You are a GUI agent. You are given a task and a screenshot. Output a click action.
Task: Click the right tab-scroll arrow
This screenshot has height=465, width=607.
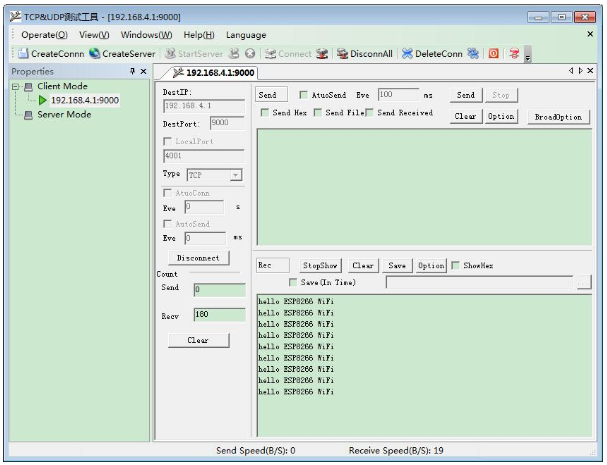point(580,70)
